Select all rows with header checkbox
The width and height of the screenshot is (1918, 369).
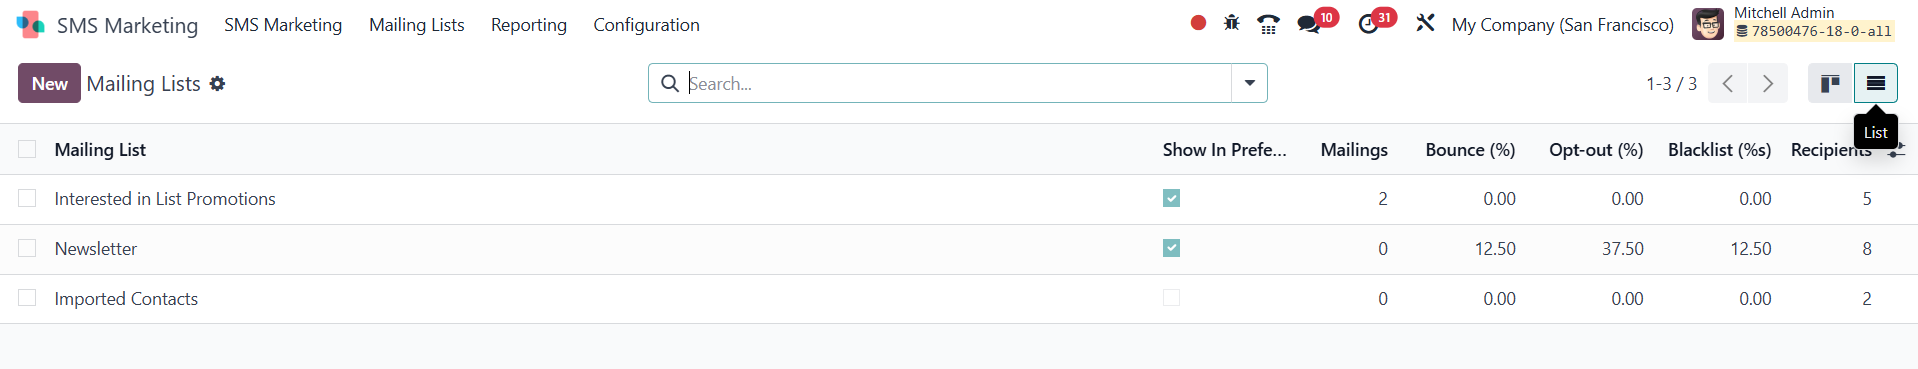pos(27,149)
